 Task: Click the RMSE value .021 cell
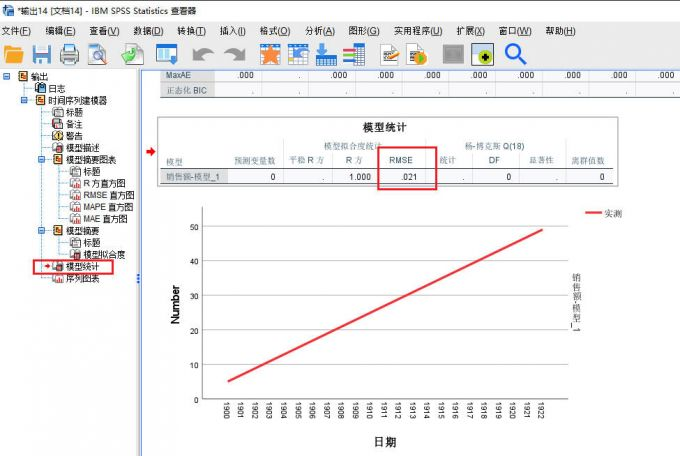[407, 177]
